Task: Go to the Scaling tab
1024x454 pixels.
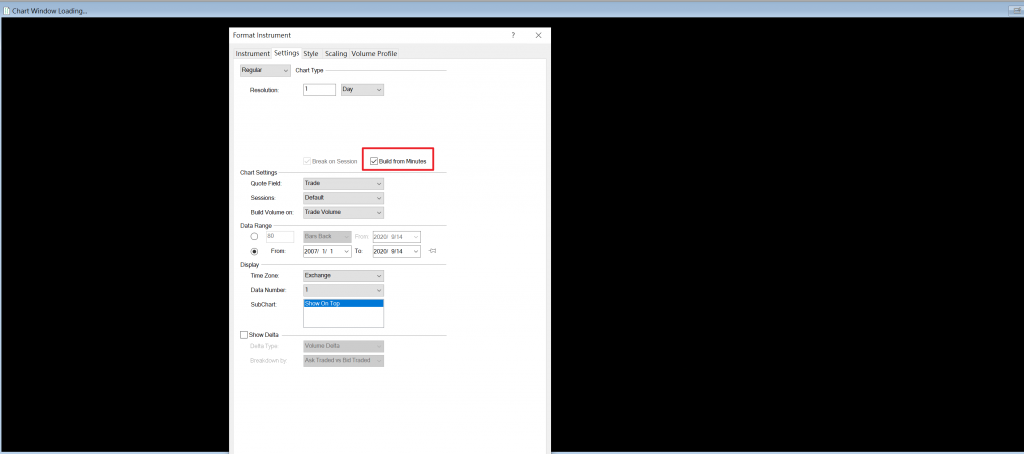Action: [336, 53]
